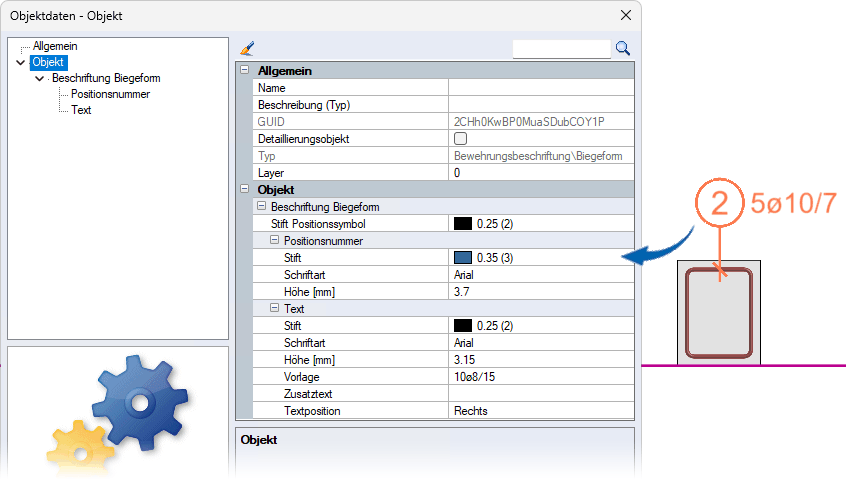Select Positionsnummer in the tree

(110, 94)
